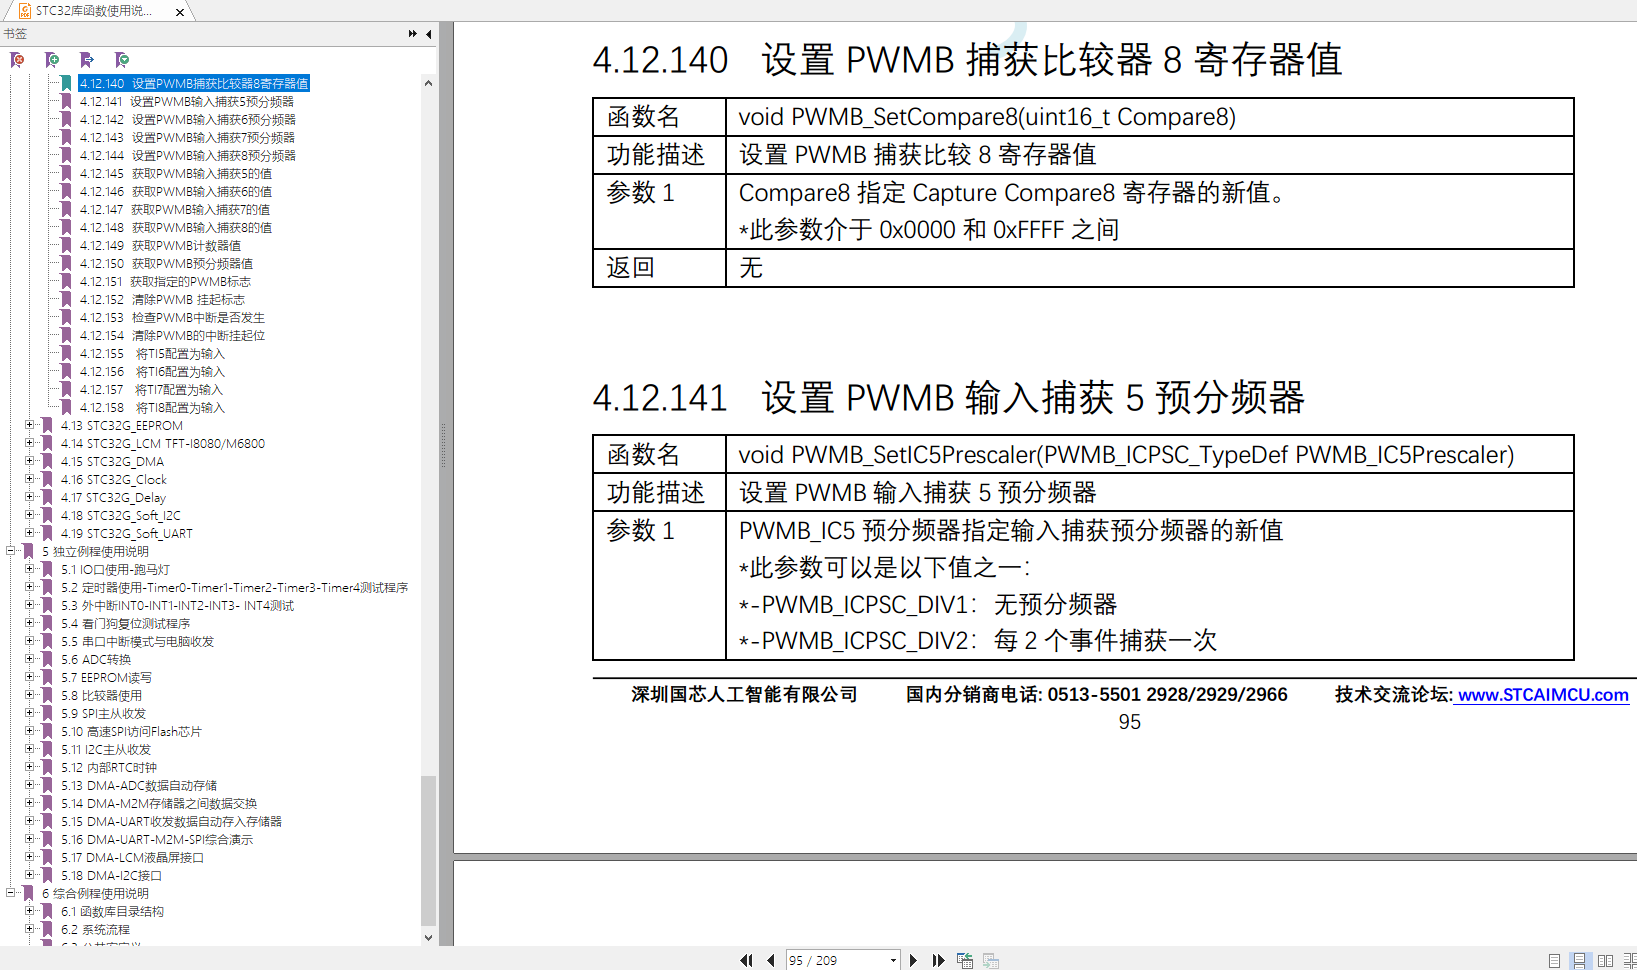
Task: Click the bookmark icon with blue arrow
Action: point(87,60)
